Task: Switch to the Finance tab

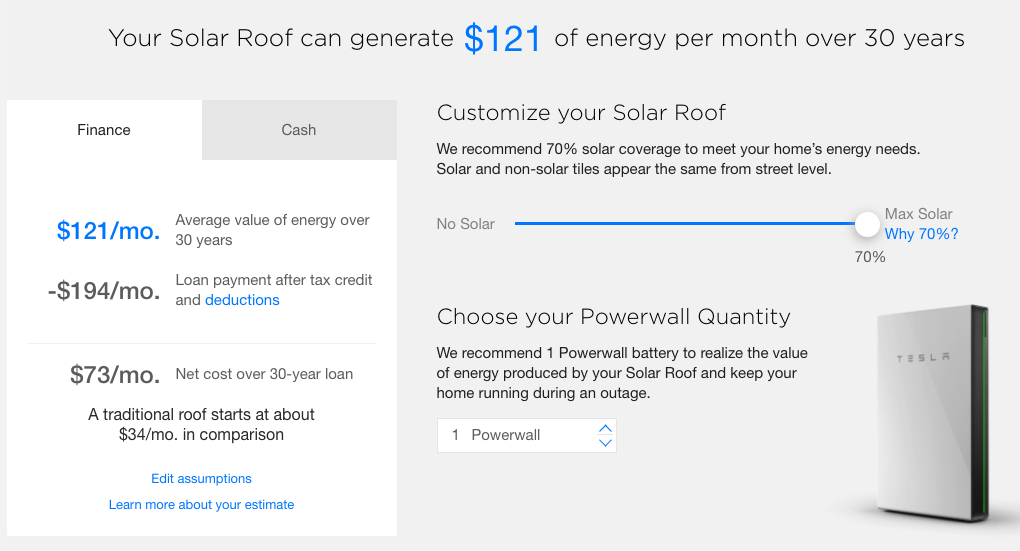Action: pos(104,130)
